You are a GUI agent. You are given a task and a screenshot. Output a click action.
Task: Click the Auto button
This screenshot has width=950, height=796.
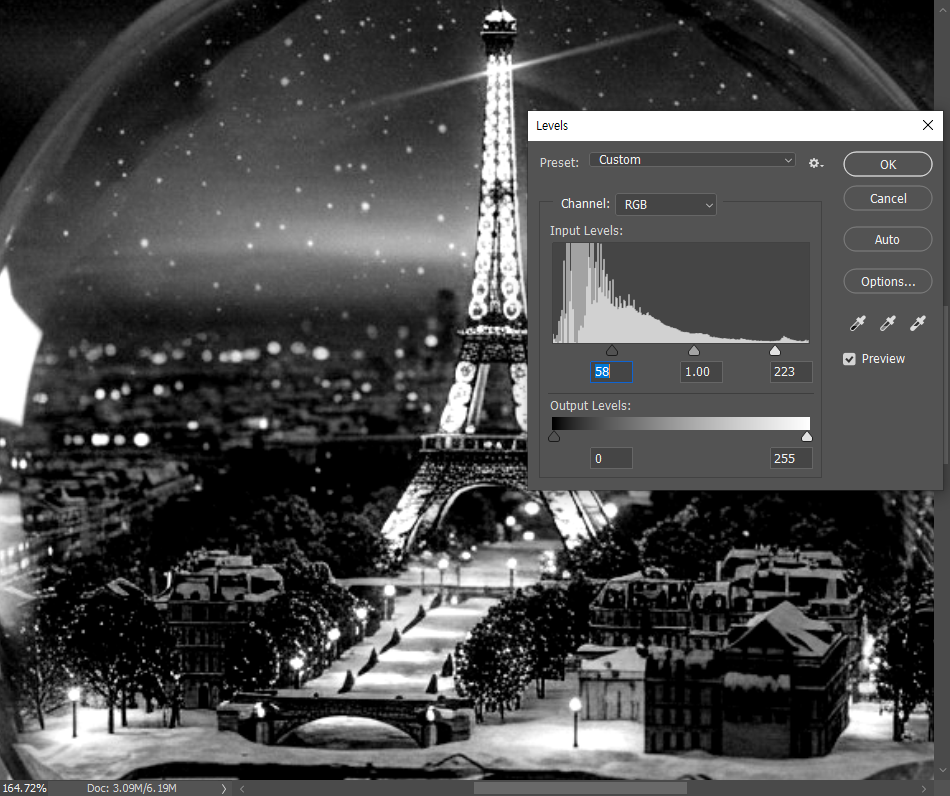click(x=888, y=239)
